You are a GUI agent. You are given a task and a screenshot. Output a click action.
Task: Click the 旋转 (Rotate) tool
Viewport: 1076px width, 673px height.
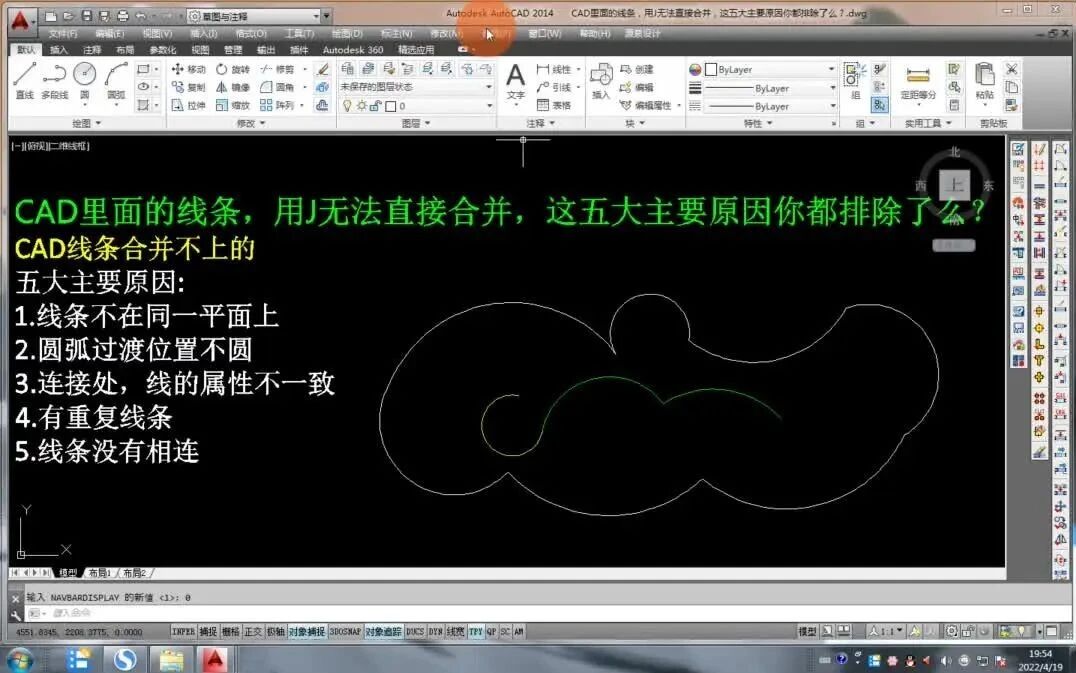point(233,69)
